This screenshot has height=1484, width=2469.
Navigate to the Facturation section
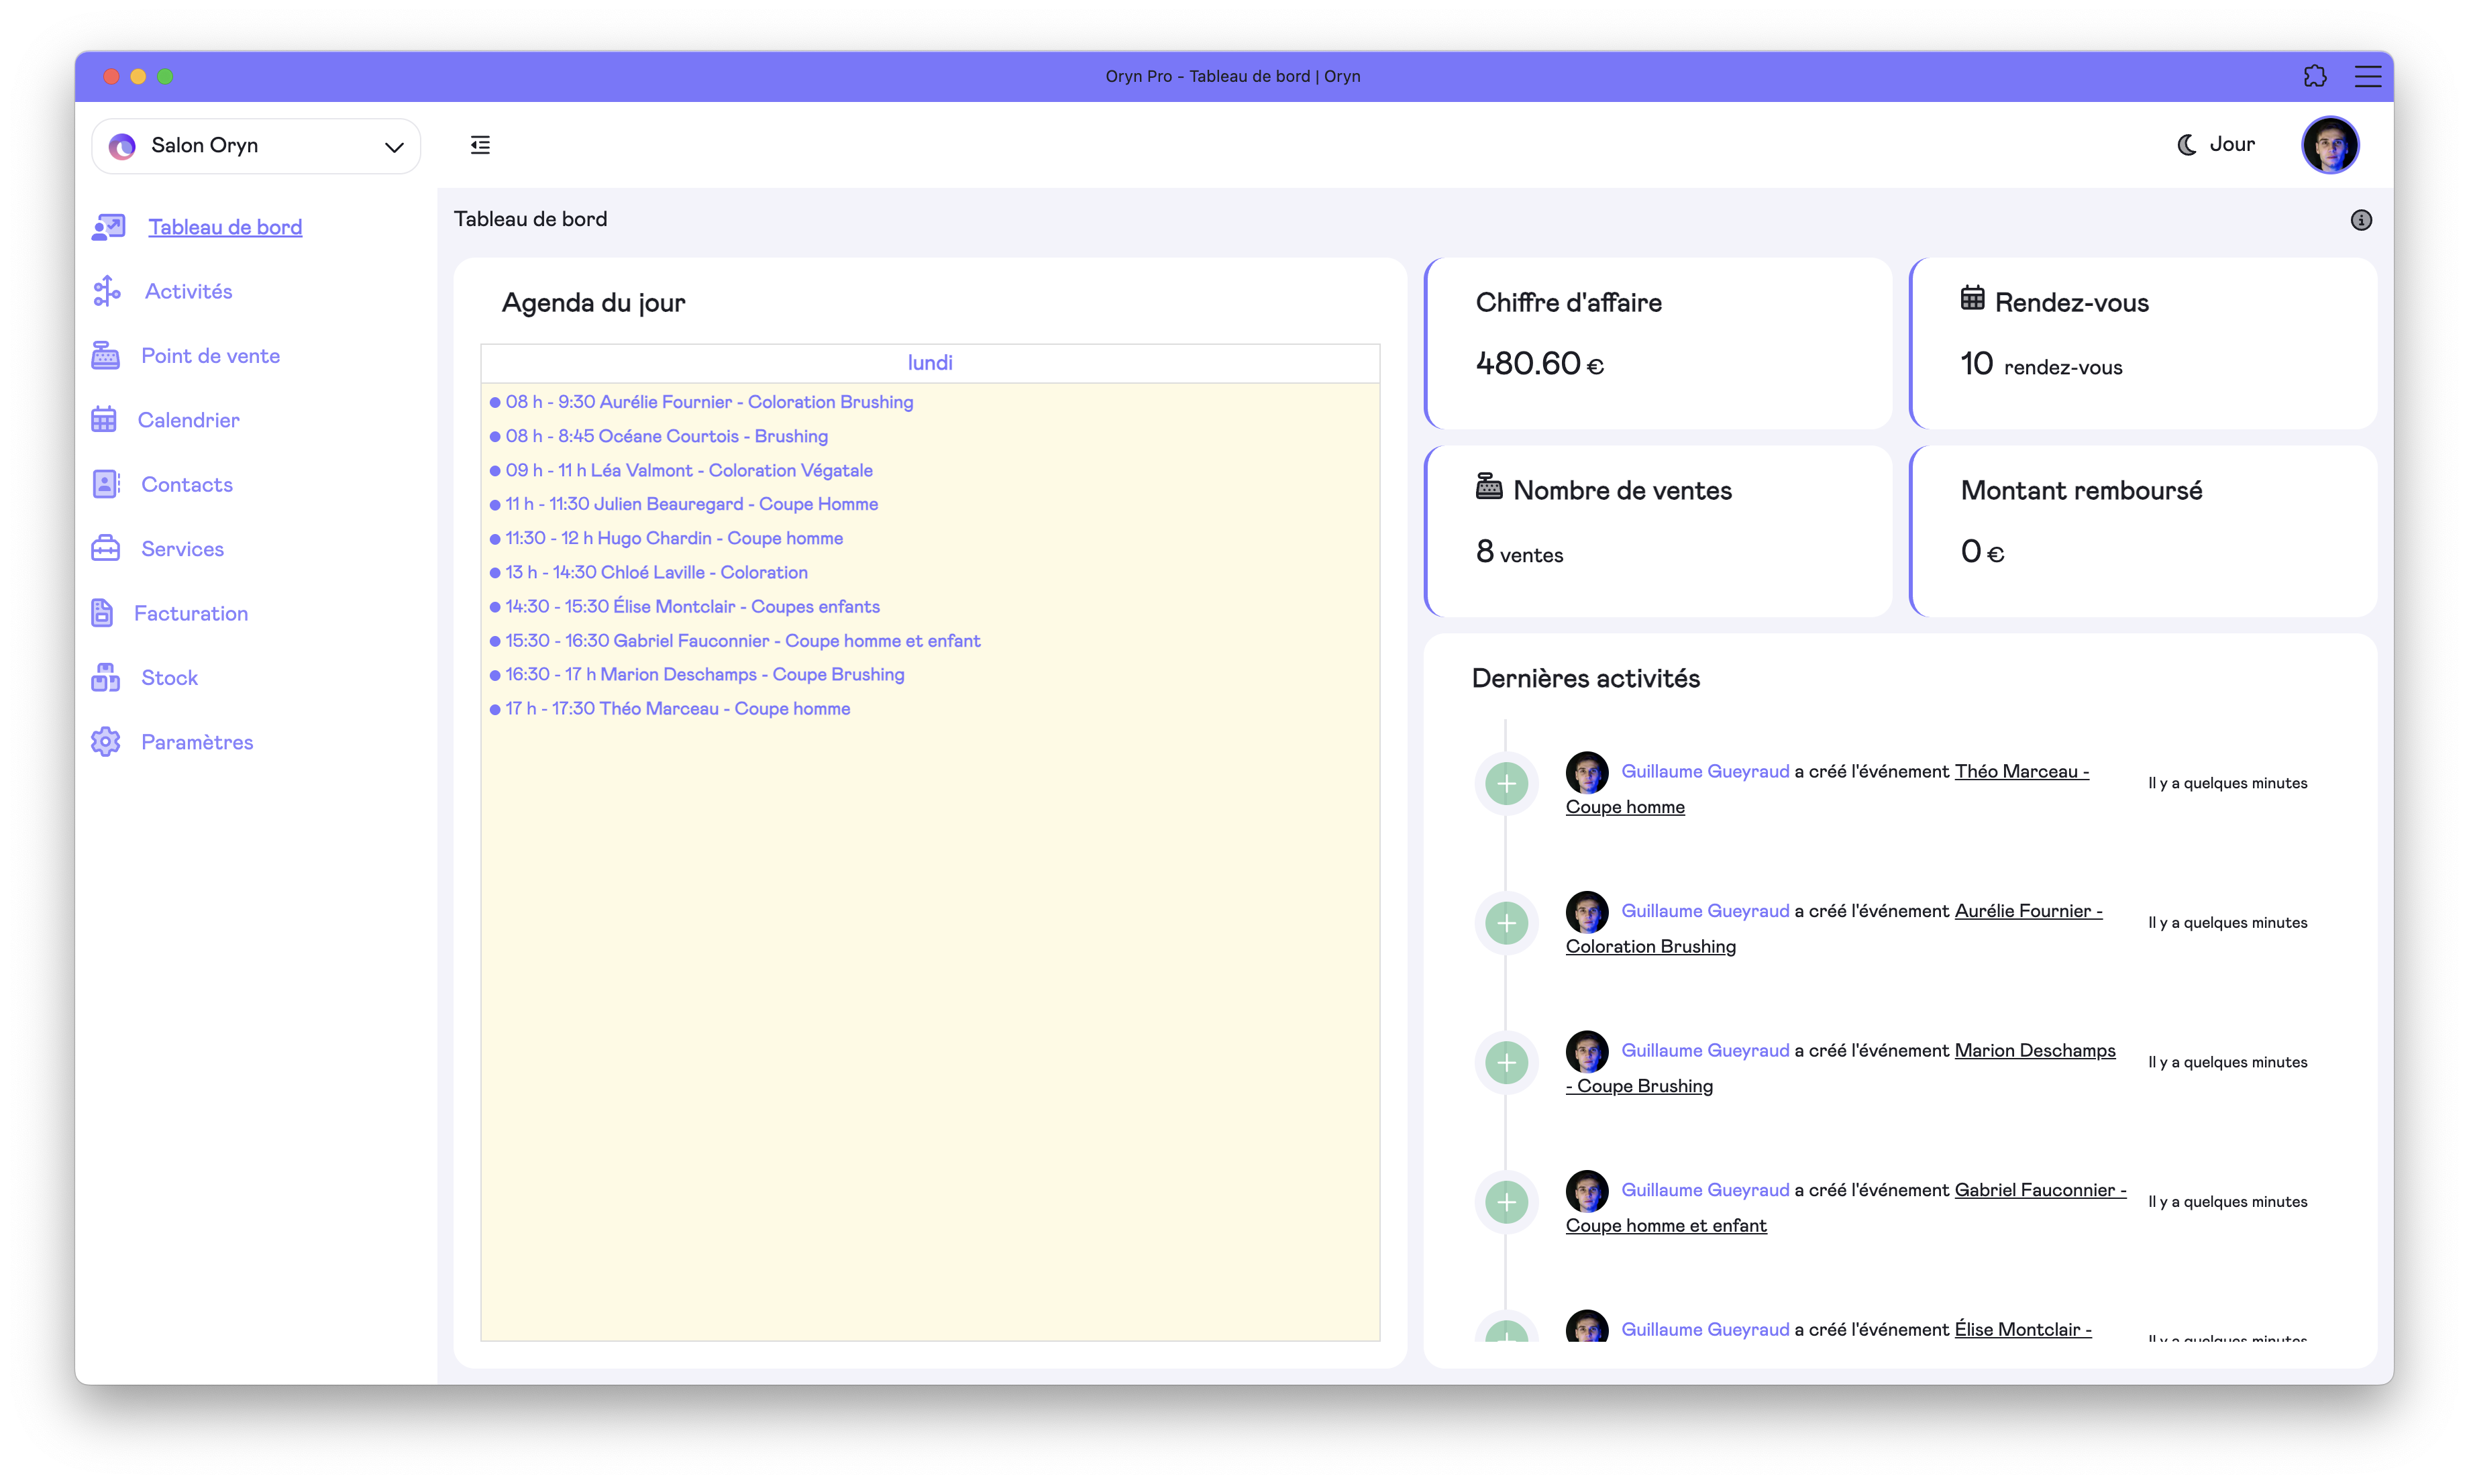click(191, 614)
